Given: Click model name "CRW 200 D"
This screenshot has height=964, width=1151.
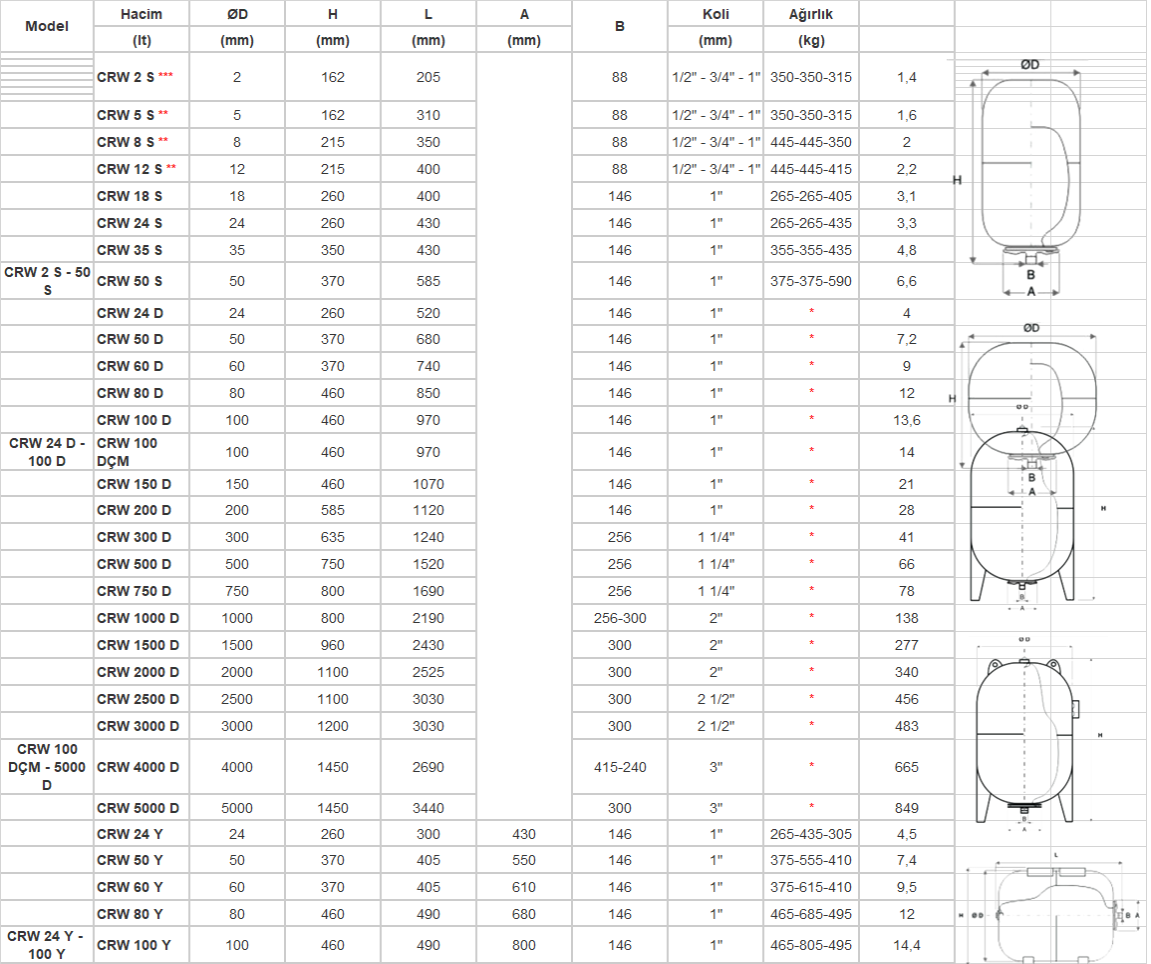Looking at the screenshot, I should click(134, 510).
